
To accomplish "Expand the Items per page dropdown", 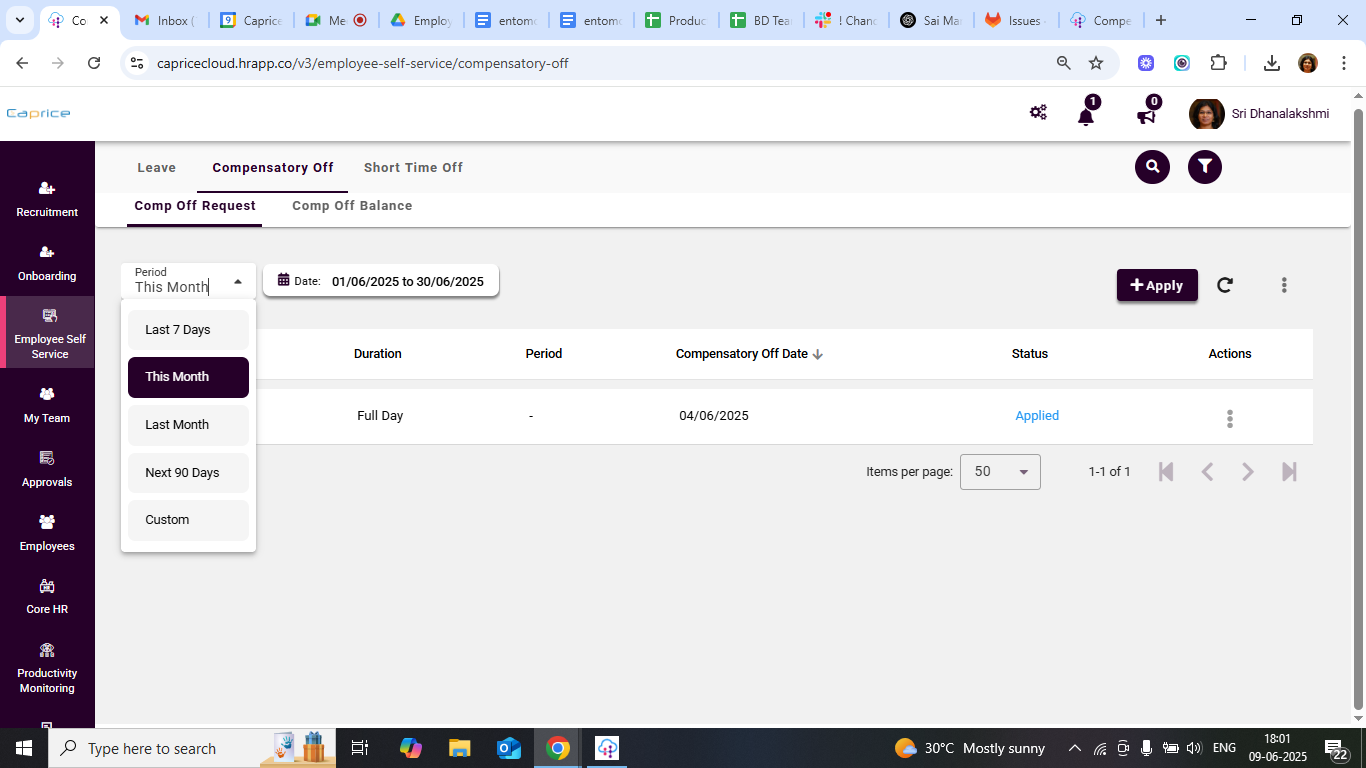I will 1000,472.
